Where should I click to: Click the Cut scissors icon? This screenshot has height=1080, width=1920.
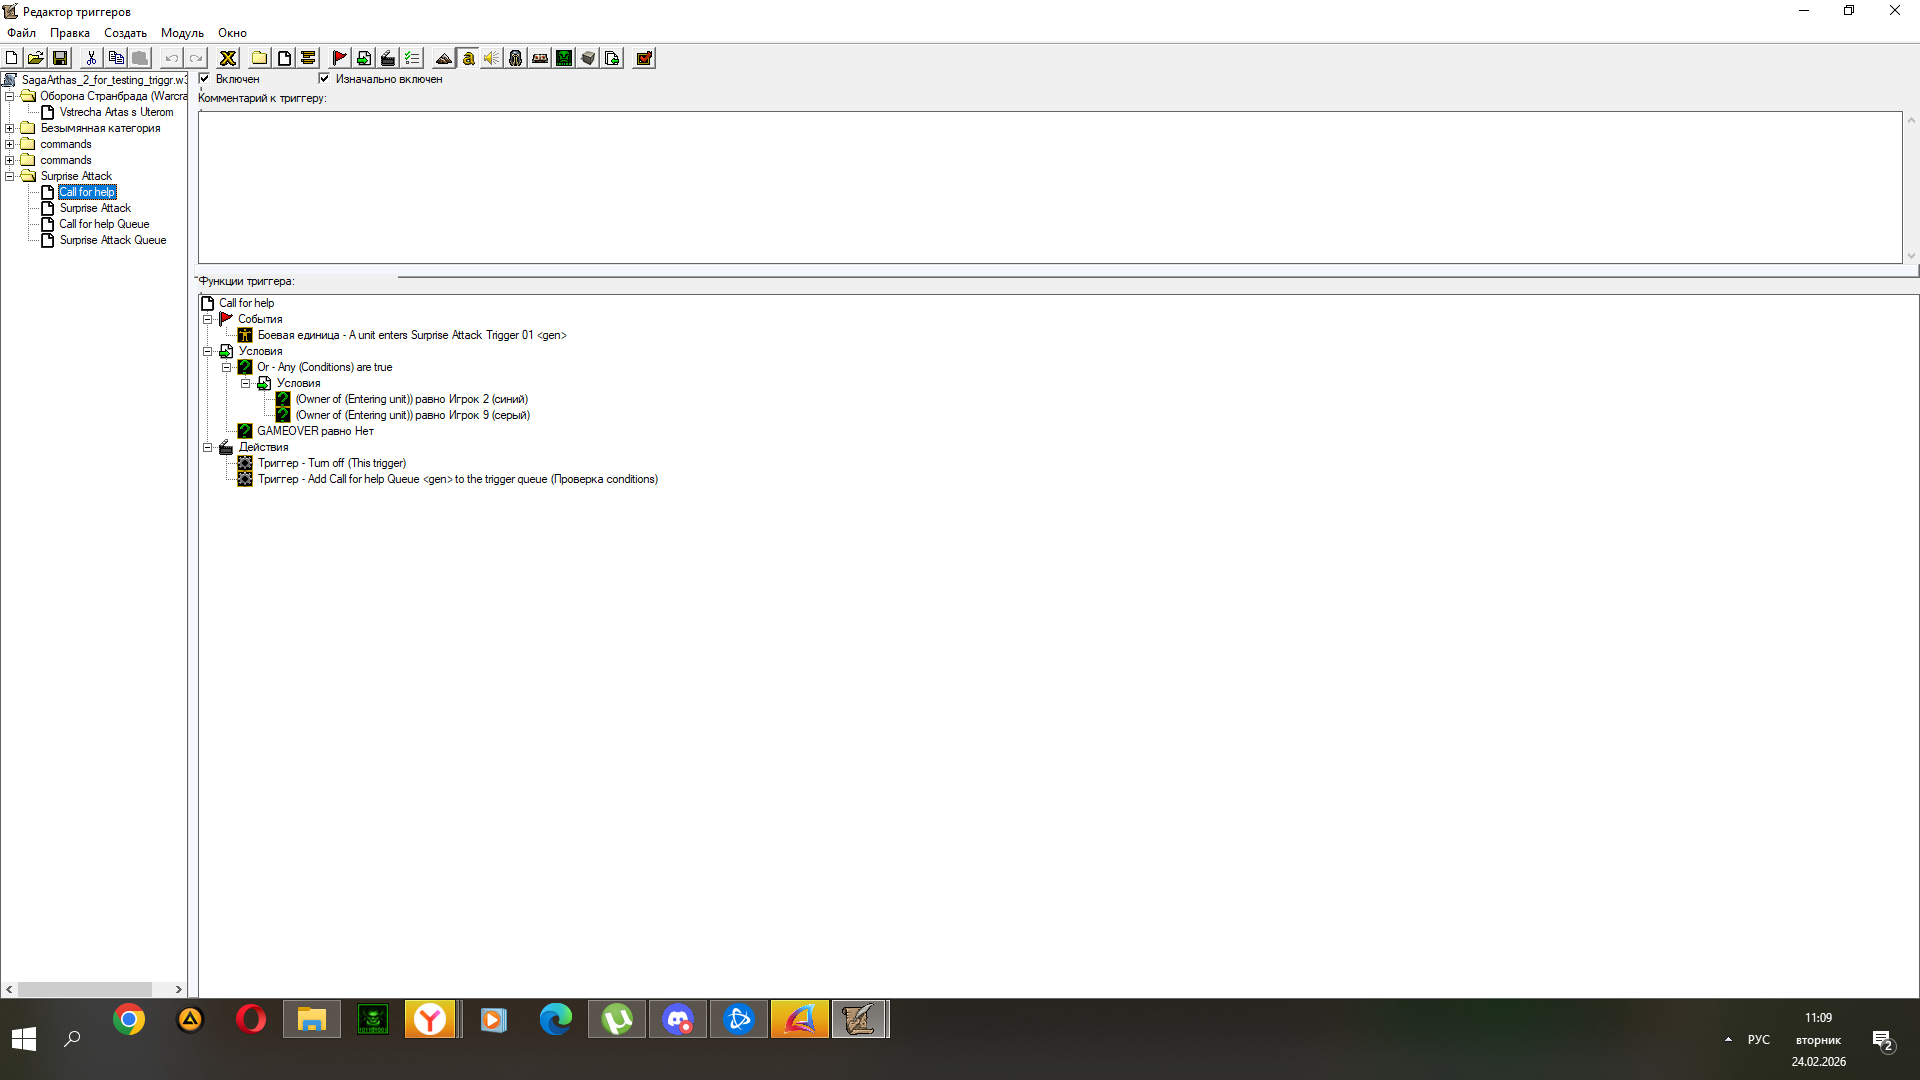point(91,58)
